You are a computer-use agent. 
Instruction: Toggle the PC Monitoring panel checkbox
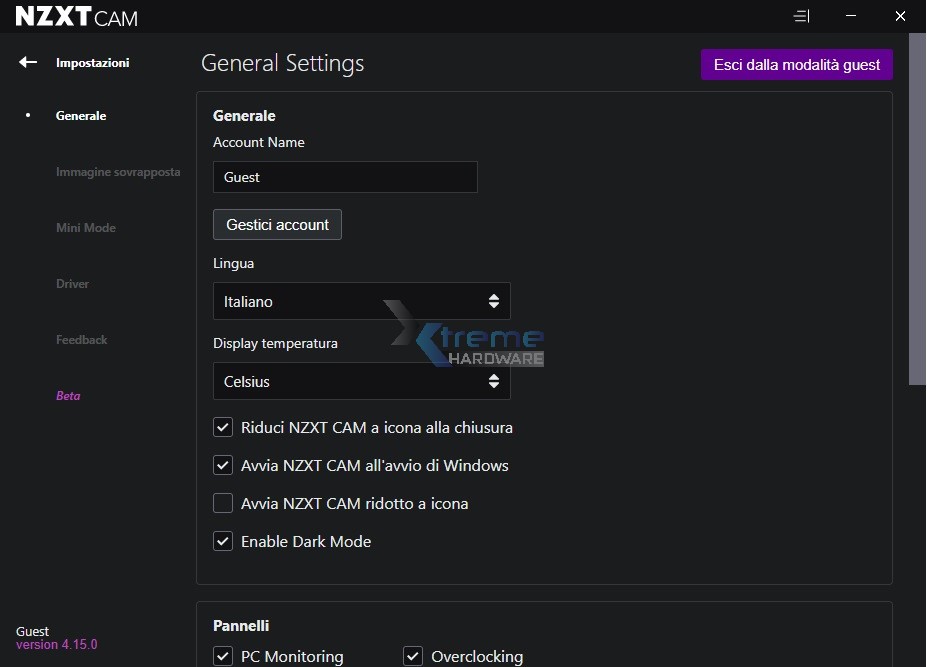(x=223, y=656)
